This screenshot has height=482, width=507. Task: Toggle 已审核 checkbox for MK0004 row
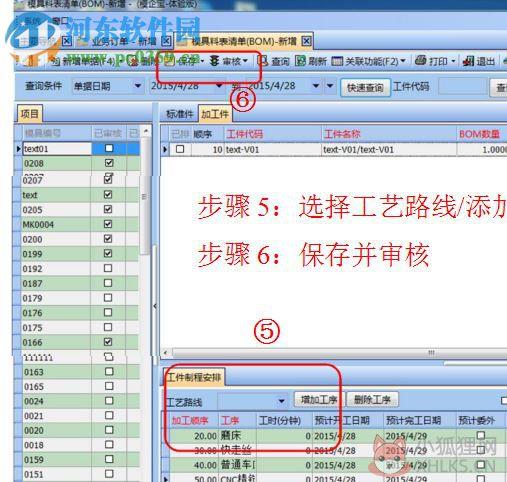[x=108, y=224]
